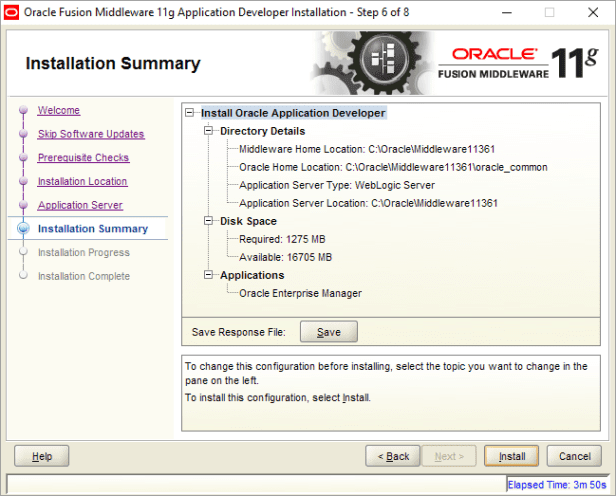Click the Welcome step bullet icon
The height and width of the screenshot is (496, 616).
pyautogui.click(x=24, y=110)
